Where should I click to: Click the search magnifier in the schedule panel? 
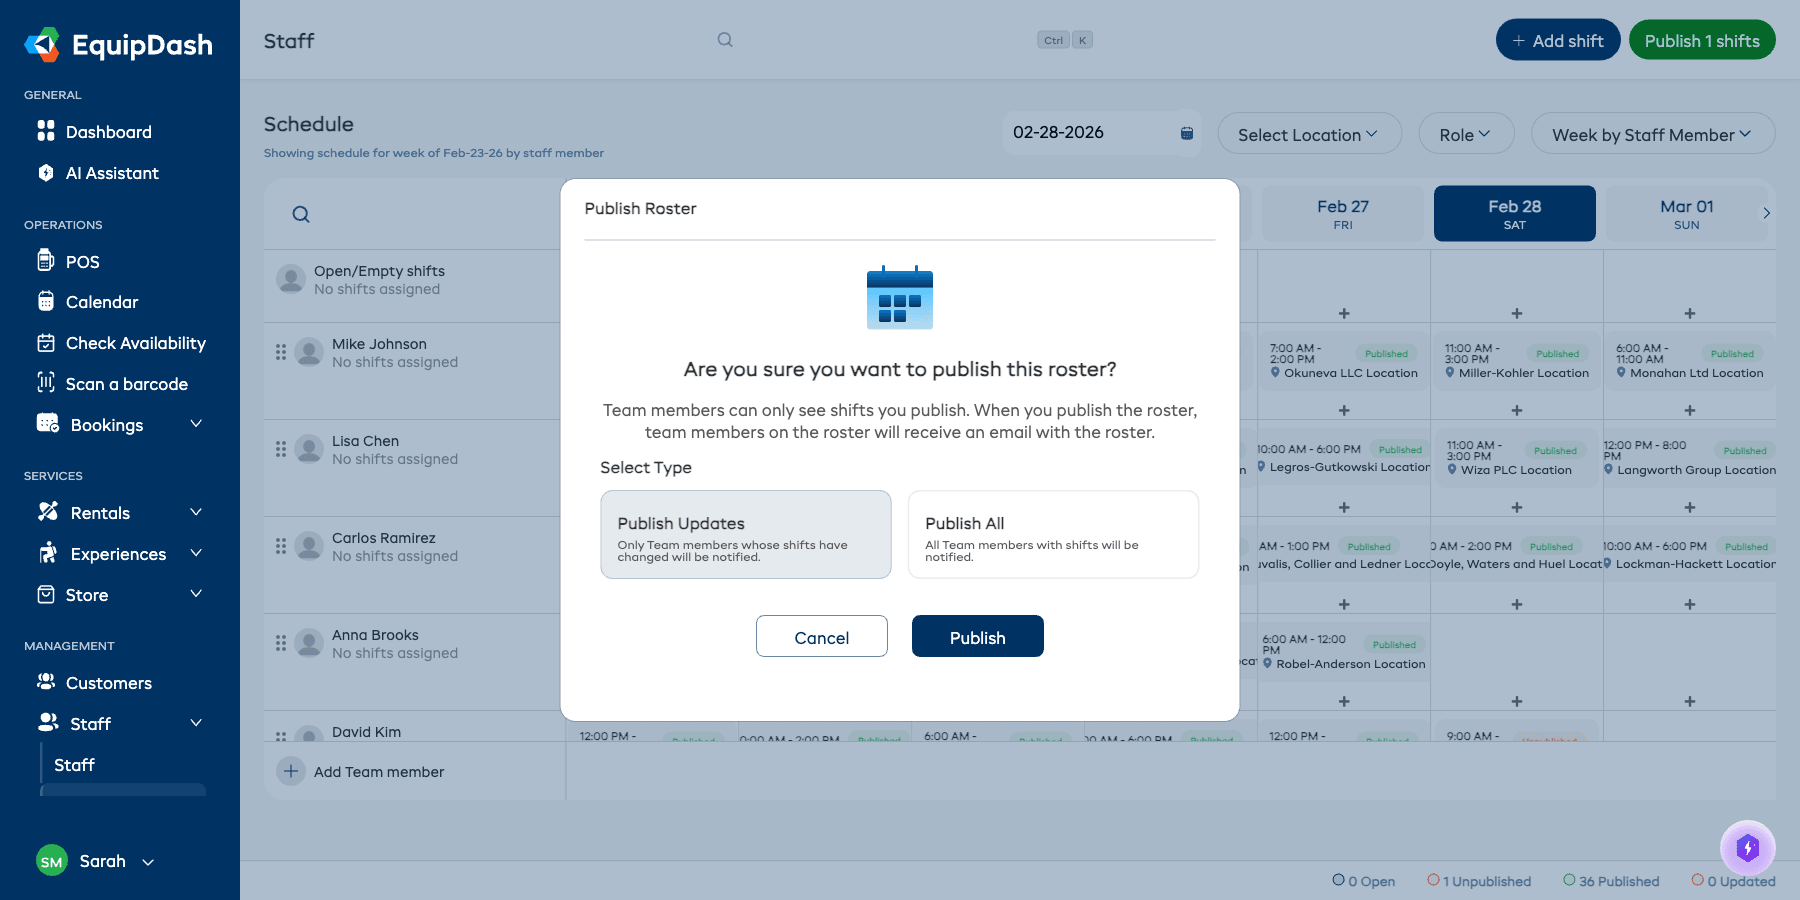pos(300,214)
